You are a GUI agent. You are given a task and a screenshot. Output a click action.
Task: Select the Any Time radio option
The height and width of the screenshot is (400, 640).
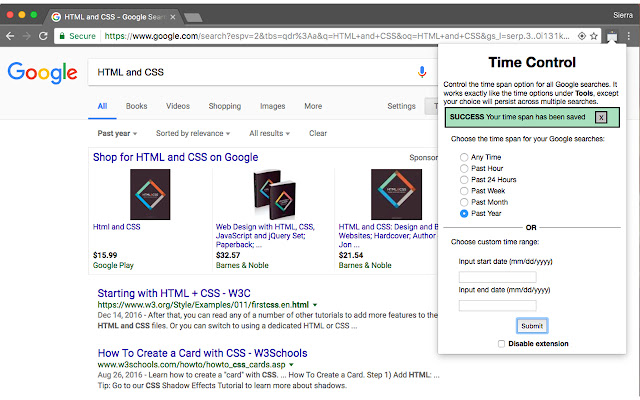coord(464,157)
